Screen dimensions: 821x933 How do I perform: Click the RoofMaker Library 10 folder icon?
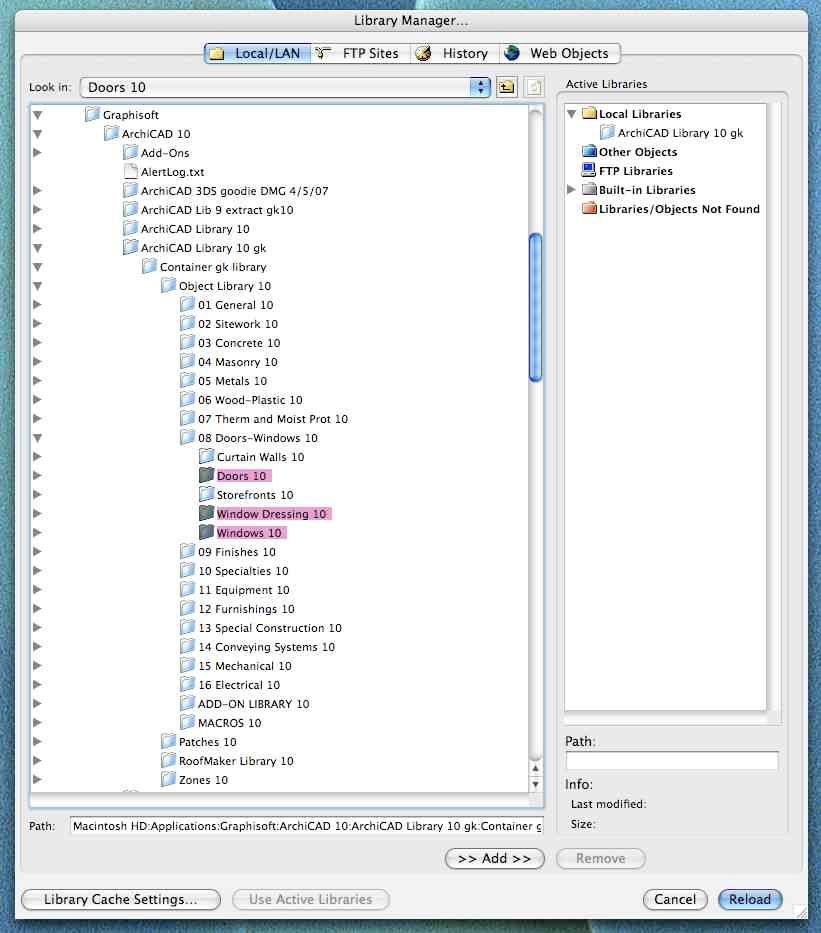(x=168, y=760)
